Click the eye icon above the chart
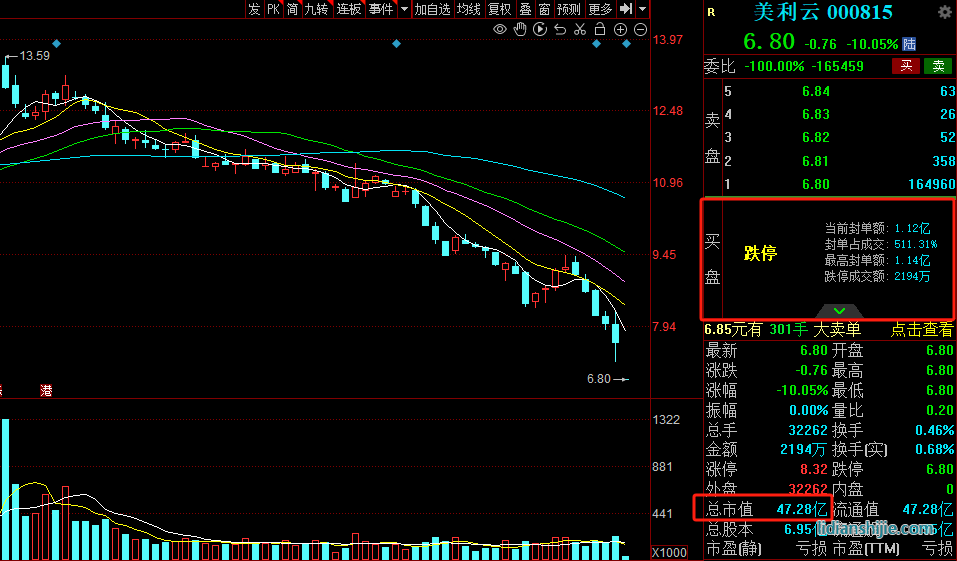This screenshot has height=561, width=957. point(500,30)
